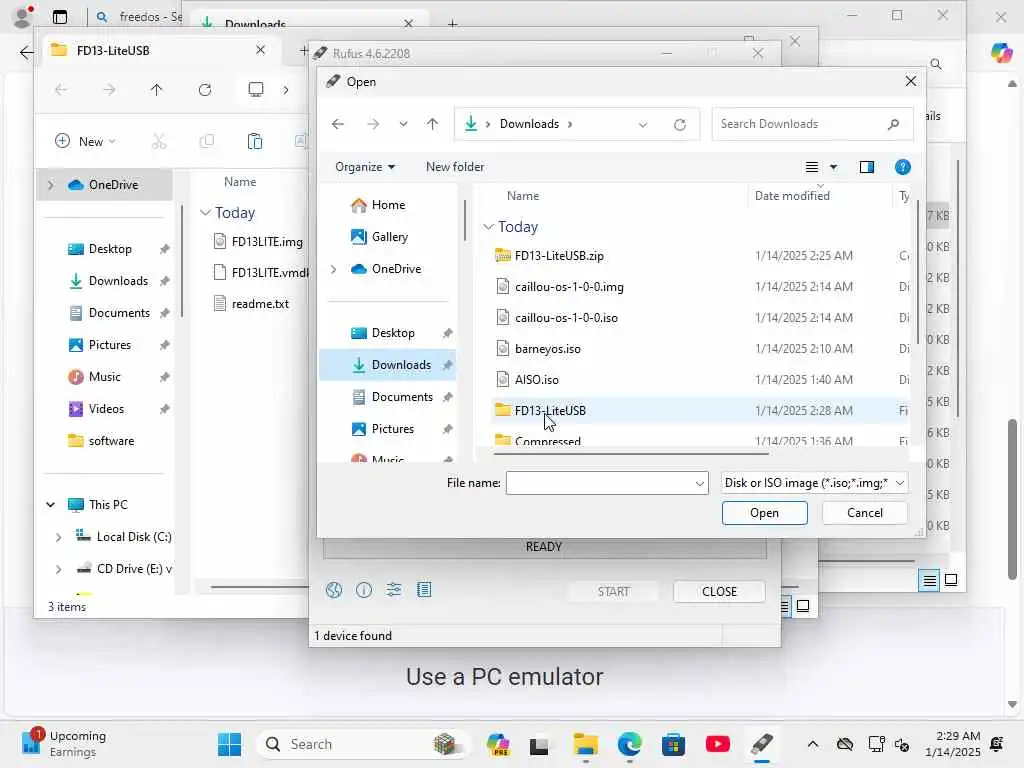
Task: Sort by Date modified column
Action: (x=792, y=196)
